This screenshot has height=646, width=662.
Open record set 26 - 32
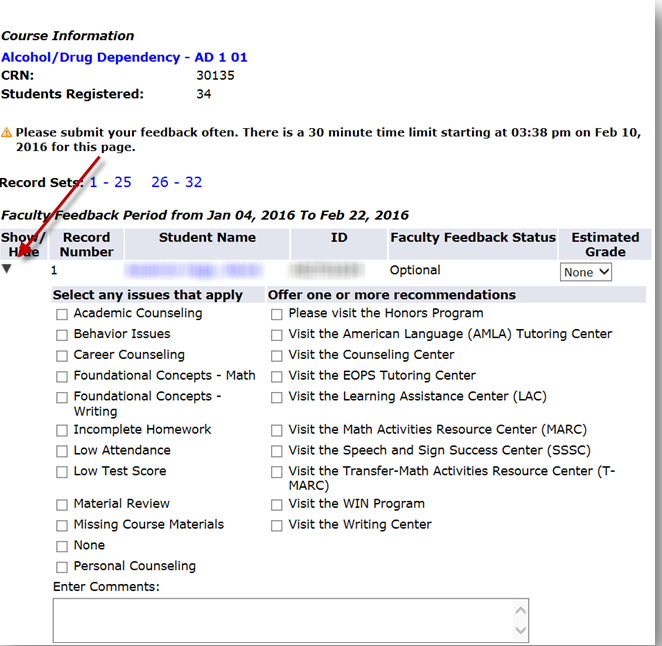point(176,182)
